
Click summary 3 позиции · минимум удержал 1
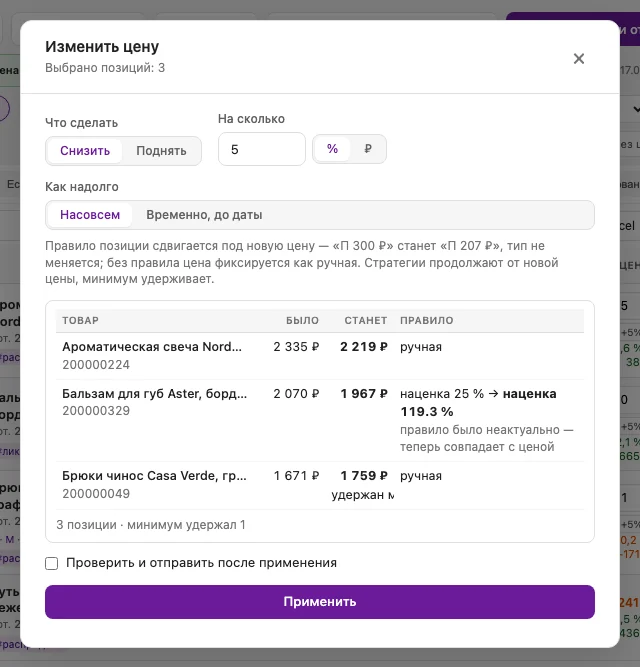pyautogui.click(x=151, y=525)
